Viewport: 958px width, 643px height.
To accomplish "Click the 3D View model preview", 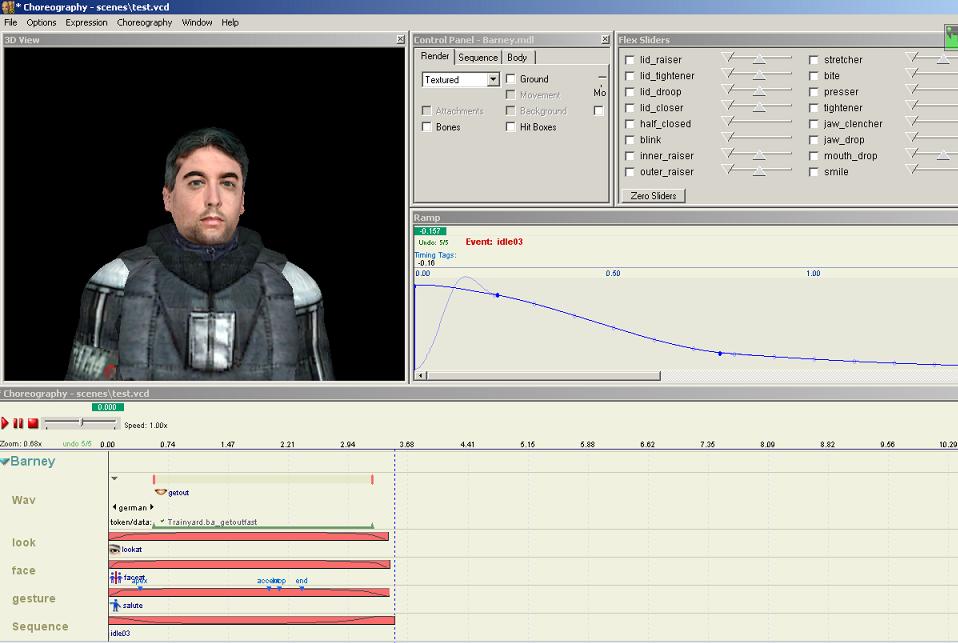I will (204, 214).
